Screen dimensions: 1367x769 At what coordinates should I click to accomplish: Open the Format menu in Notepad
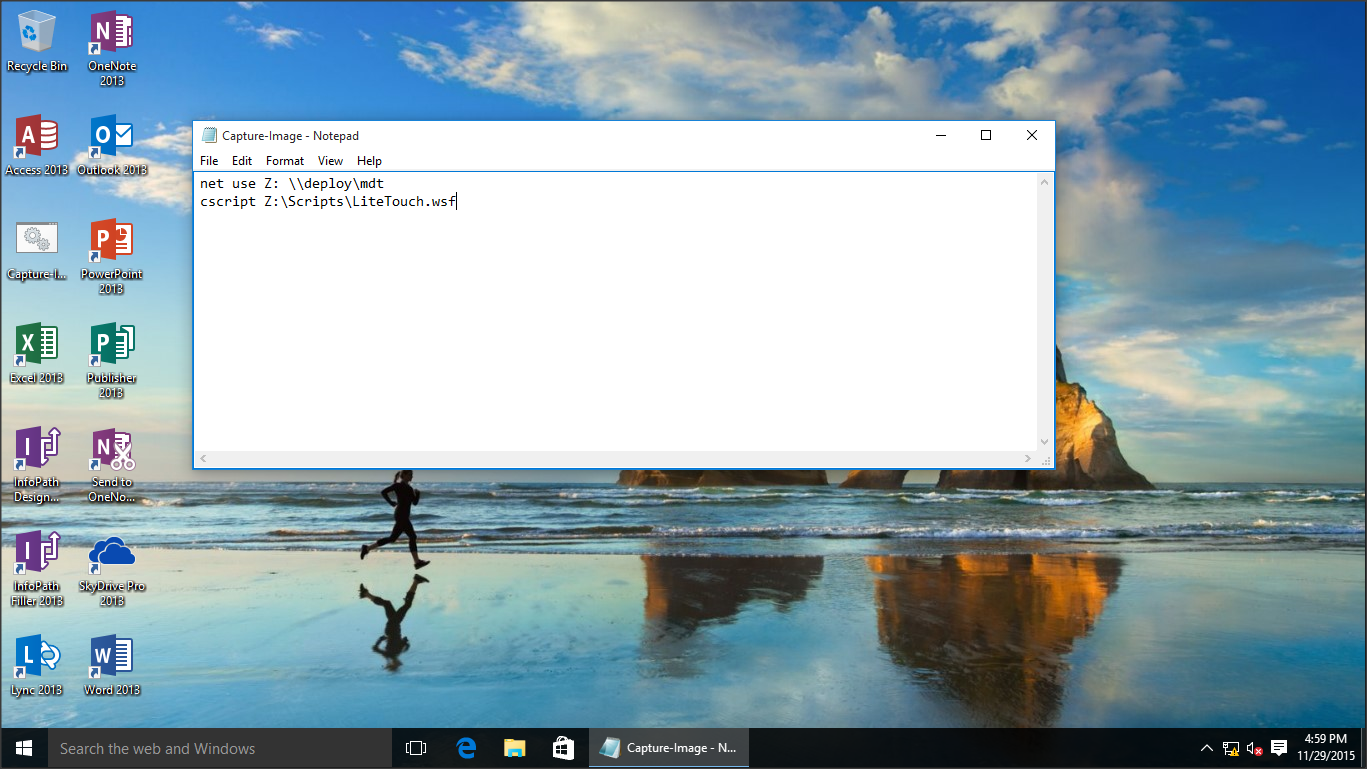[x=285, y=161]
